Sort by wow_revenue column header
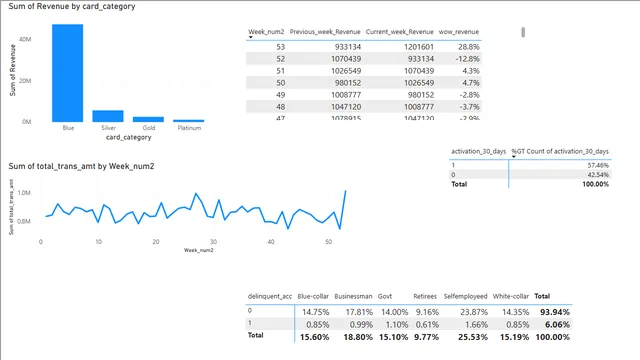Image resolution: width=640 pixels, height=360 pixels. point(459,32)
